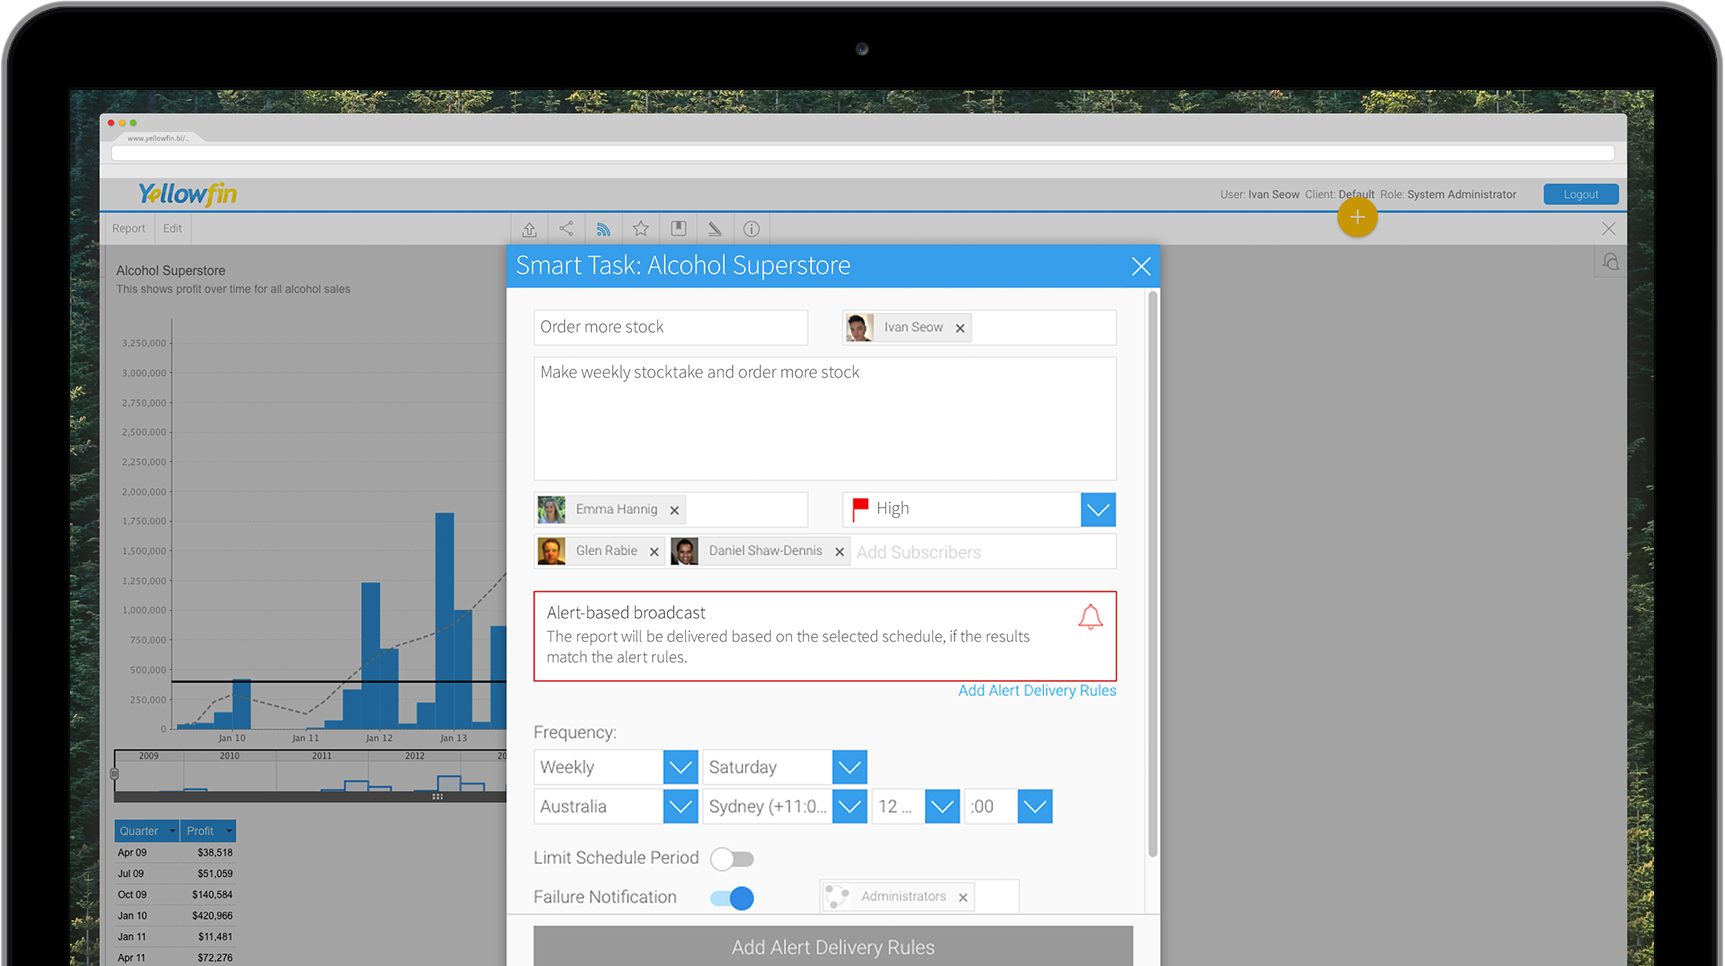1725x966 pixels.
Task: Open the broadcast feed icon
Action: click(603, 229)
